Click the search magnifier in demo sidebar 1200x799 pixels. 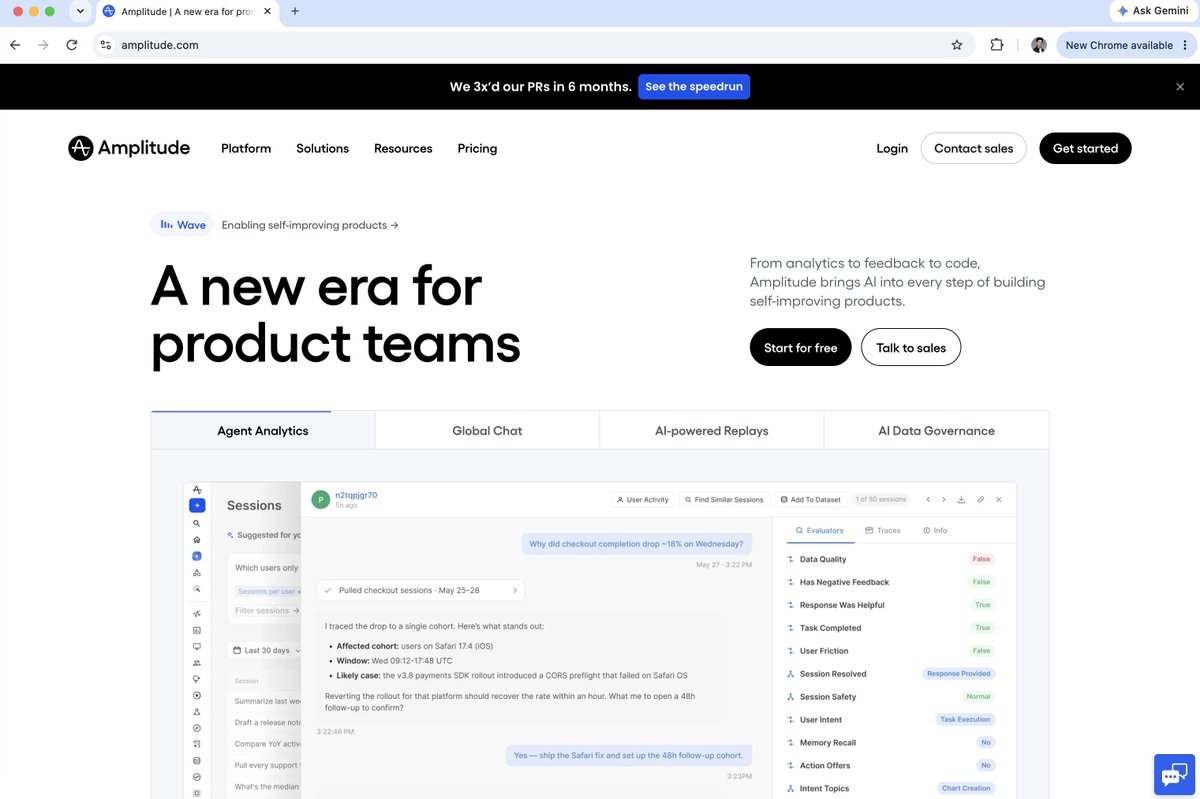197,523
